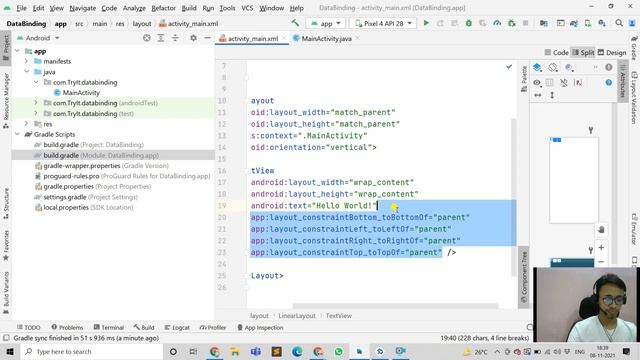Open Project panel settings gear
This screenshot has width=640, height=360.
point(193,38)
